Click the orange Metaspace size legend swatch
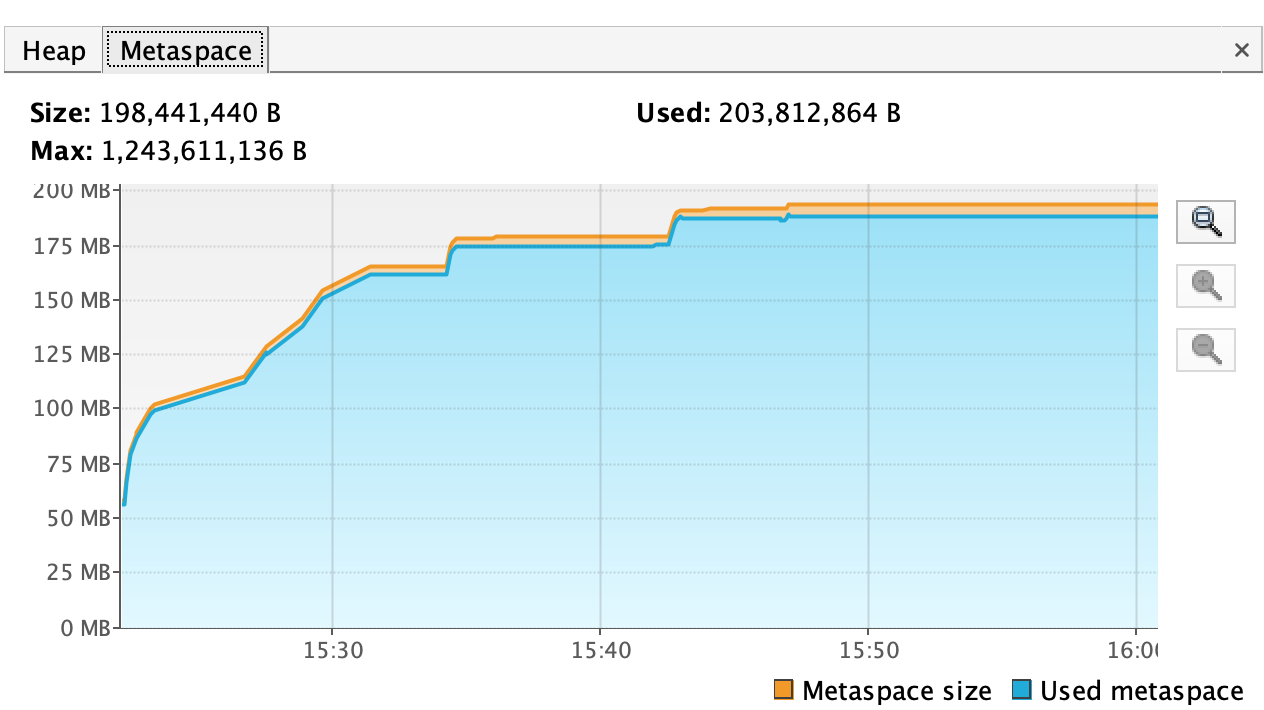Screen dimensions: 1264x710 click(x=784, y=690)
